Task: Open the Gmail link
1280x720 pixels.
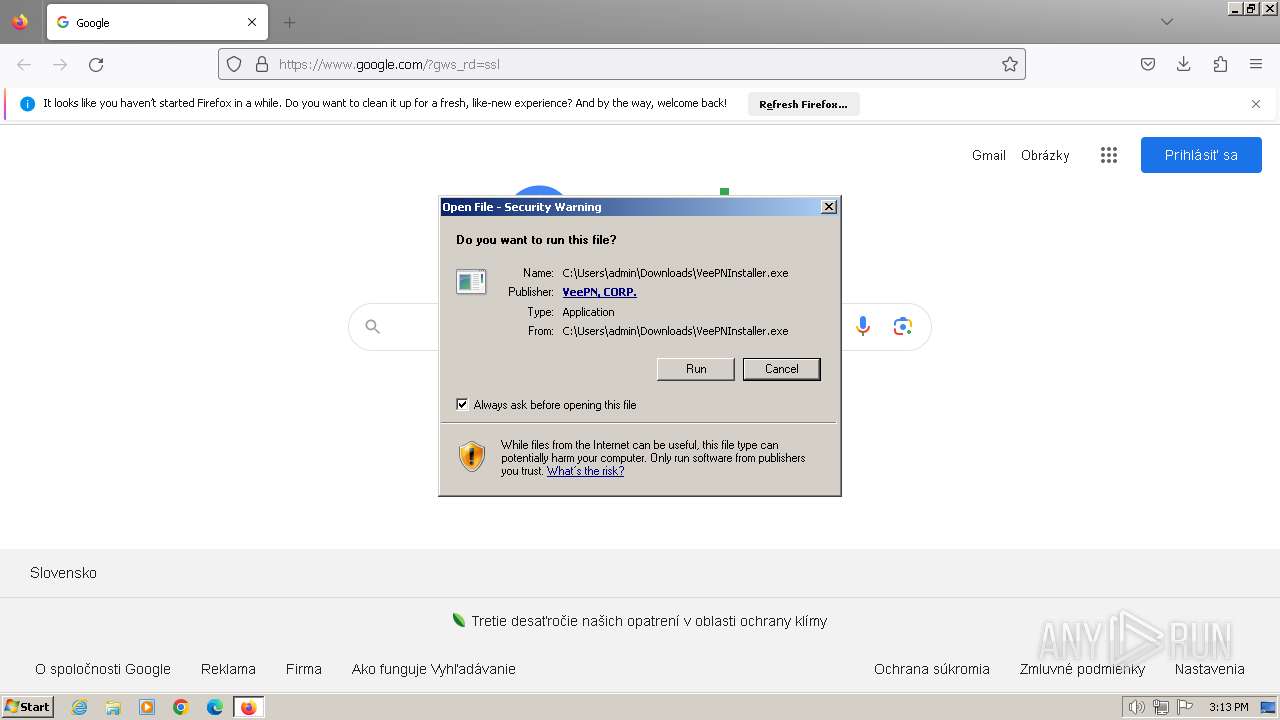Action: pos(988,155)
